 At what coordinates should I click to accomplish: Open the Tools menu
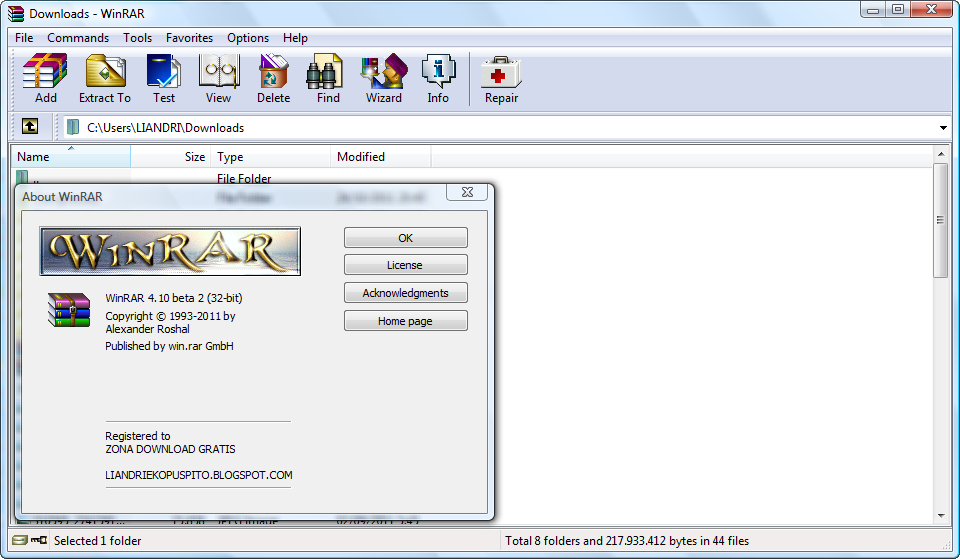(x=137, y=38)
